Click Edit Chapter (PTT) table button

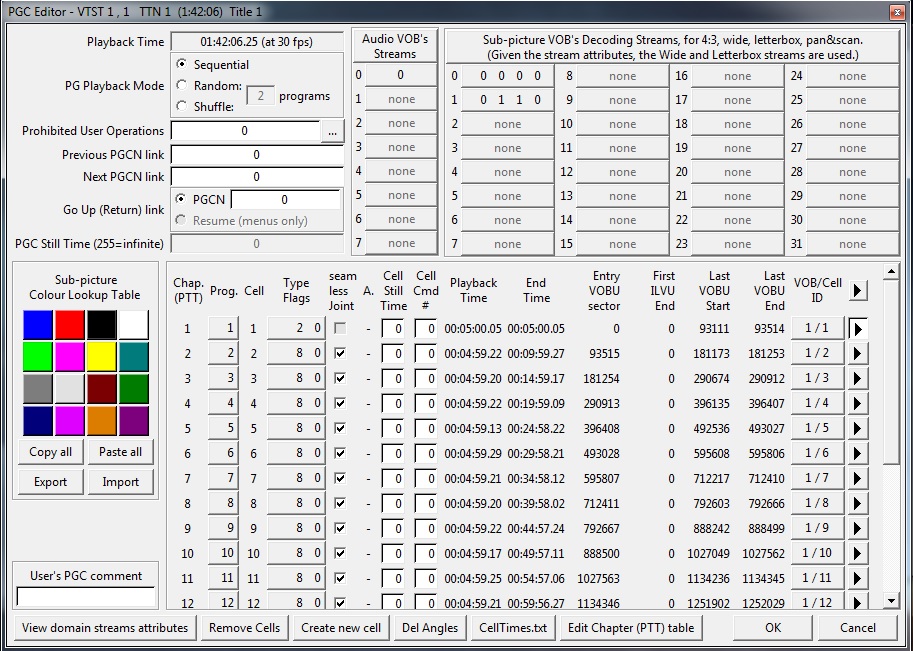point(631,628)
